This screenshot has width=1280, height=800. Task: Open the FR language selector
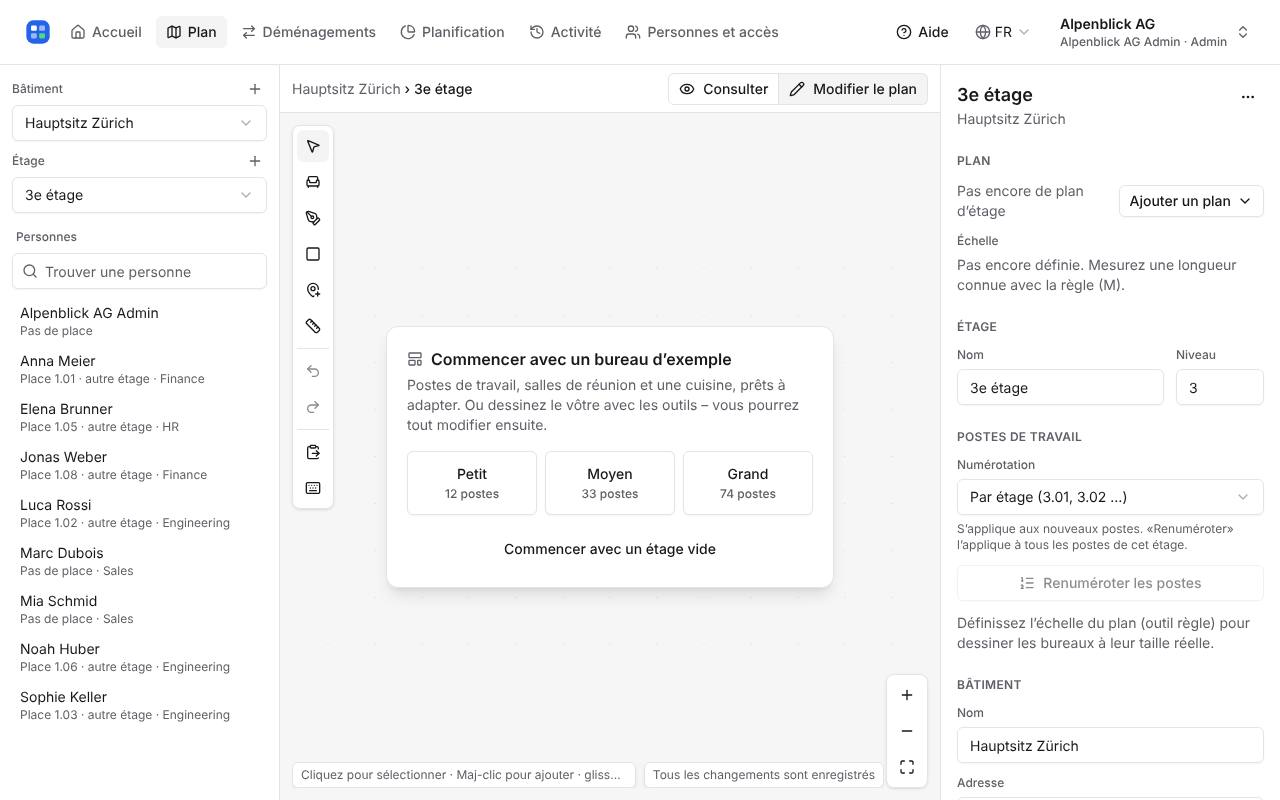click(1003, 32)
